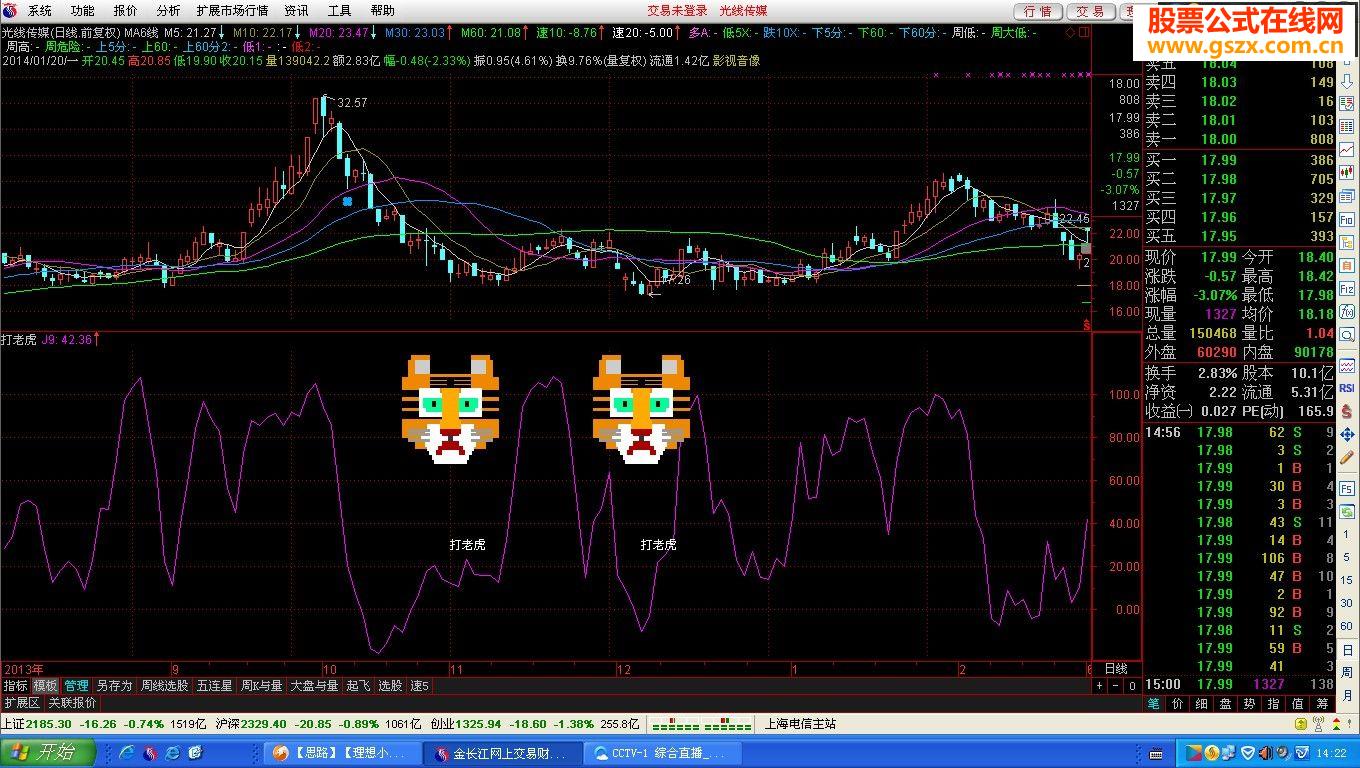Select the 大盘与量 template tab
This screenshot has height=768, width=1360.
(314, 686)
